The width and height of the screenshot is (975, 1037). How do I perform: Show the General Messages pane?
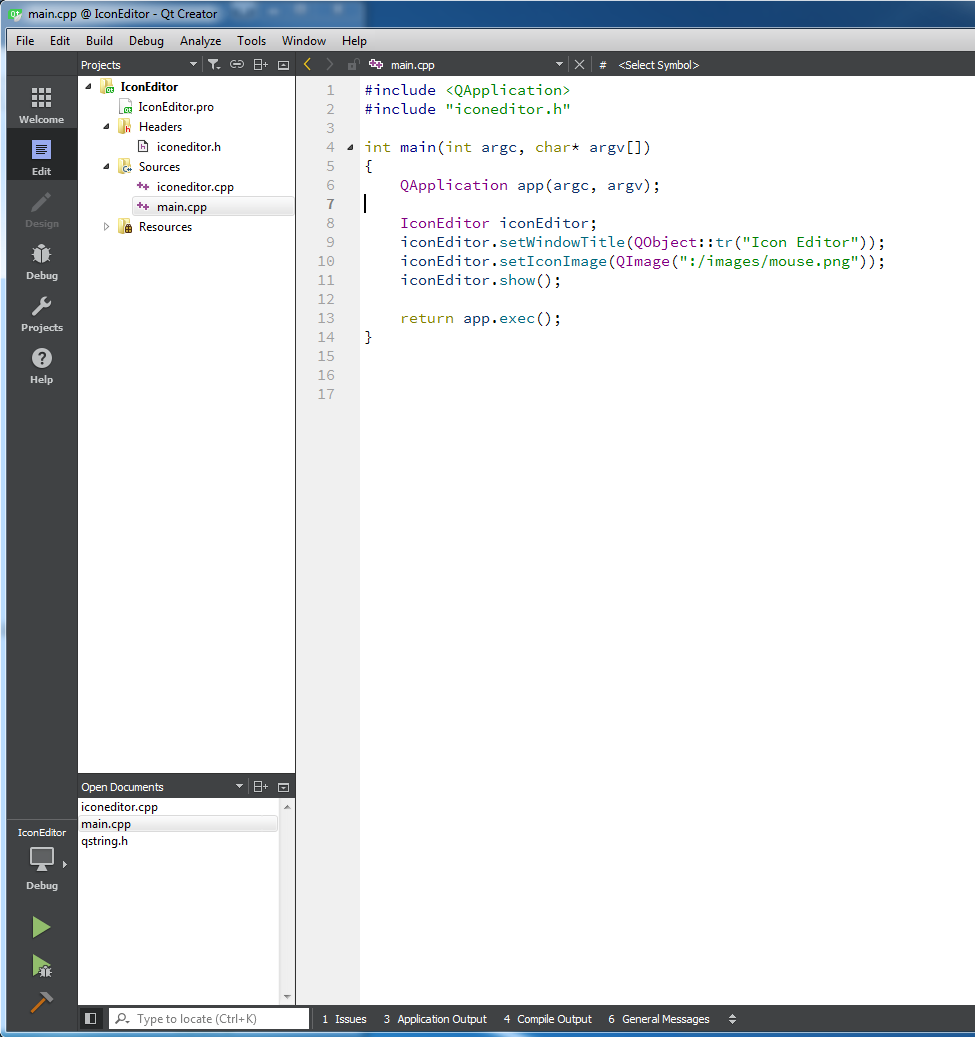click(659, 1019)
